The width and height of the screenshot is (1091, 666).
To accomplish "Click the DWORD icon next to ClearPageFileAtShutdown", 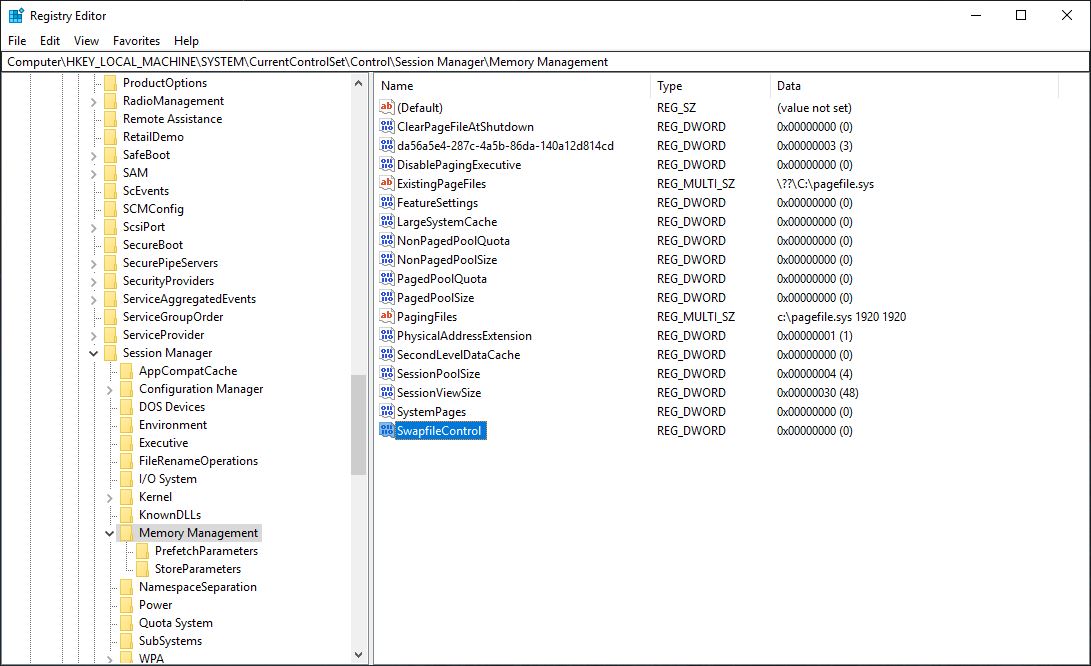I will (387, 127).
